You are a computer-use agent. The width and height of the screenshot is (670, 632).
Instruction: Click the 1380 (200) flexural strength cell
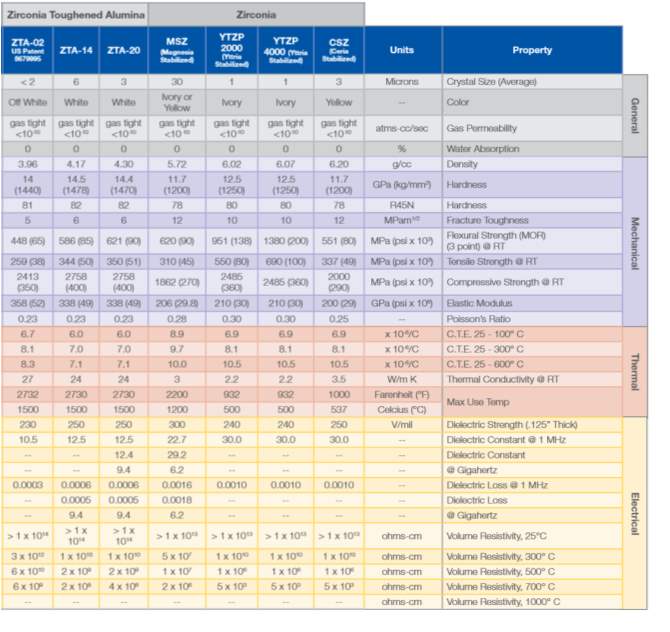[x=285, y=240]
